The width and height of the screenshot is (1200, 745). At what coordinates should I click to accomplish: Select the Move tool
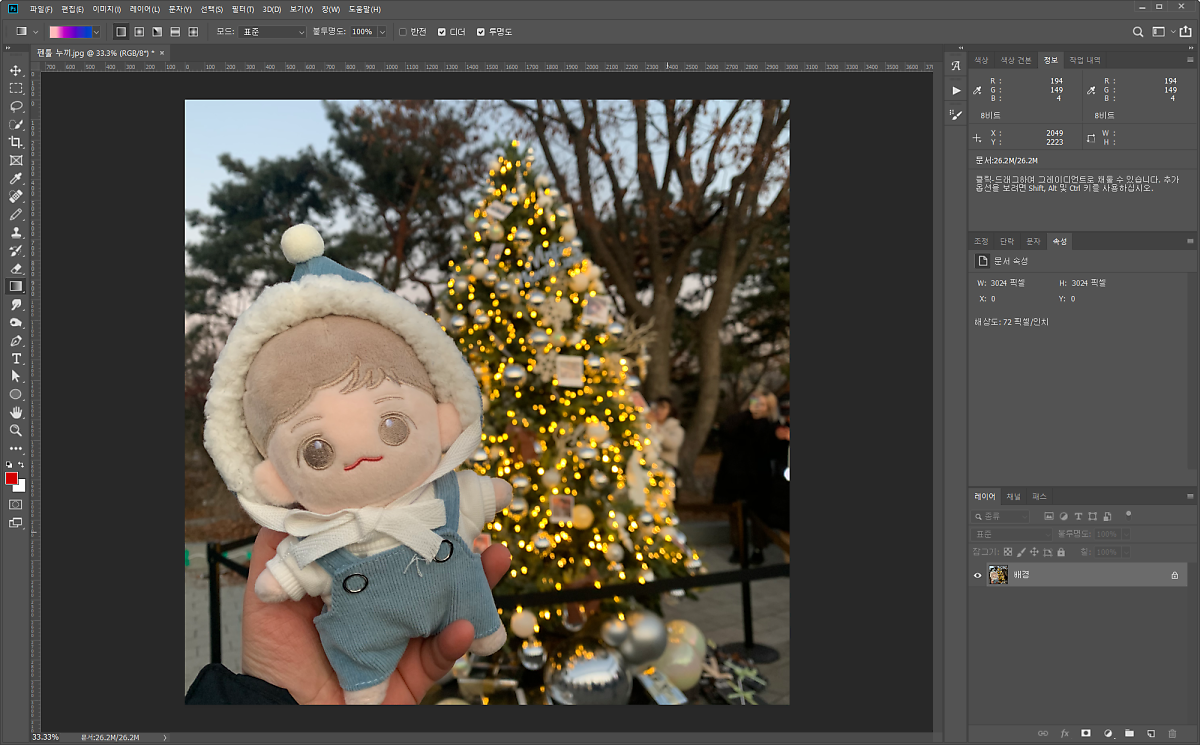point(16,71)
